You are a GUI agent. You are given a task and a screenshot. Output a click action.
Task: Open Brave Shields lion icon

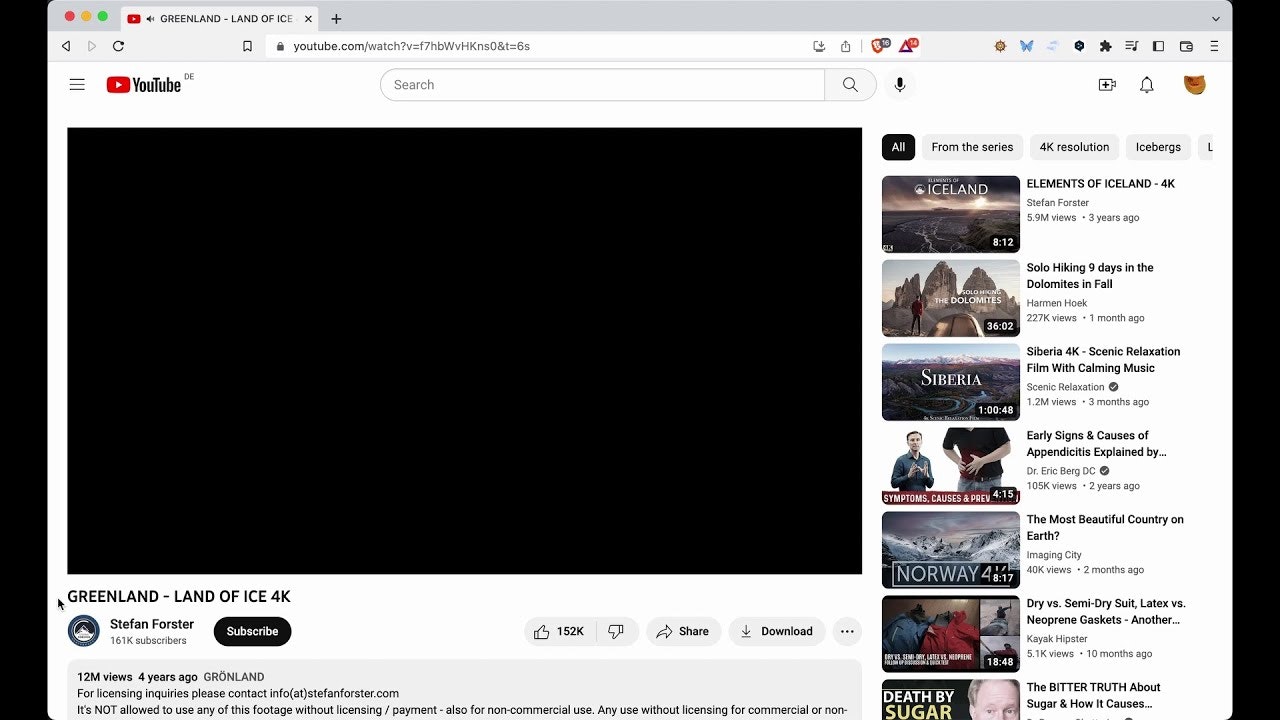tap(879, 45)
